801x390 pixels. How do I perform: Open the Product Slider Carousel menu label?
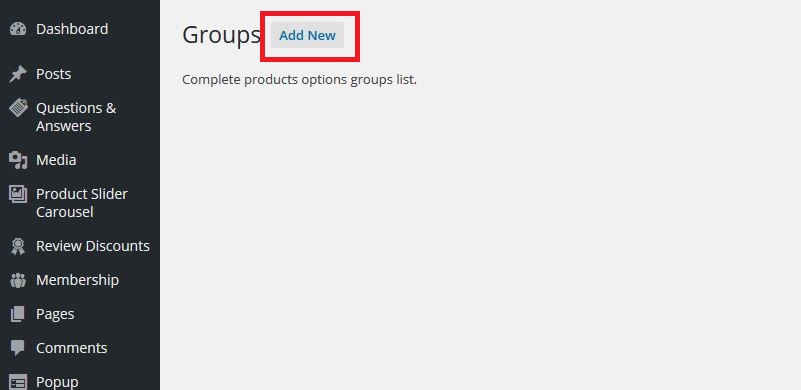point(82,203)
